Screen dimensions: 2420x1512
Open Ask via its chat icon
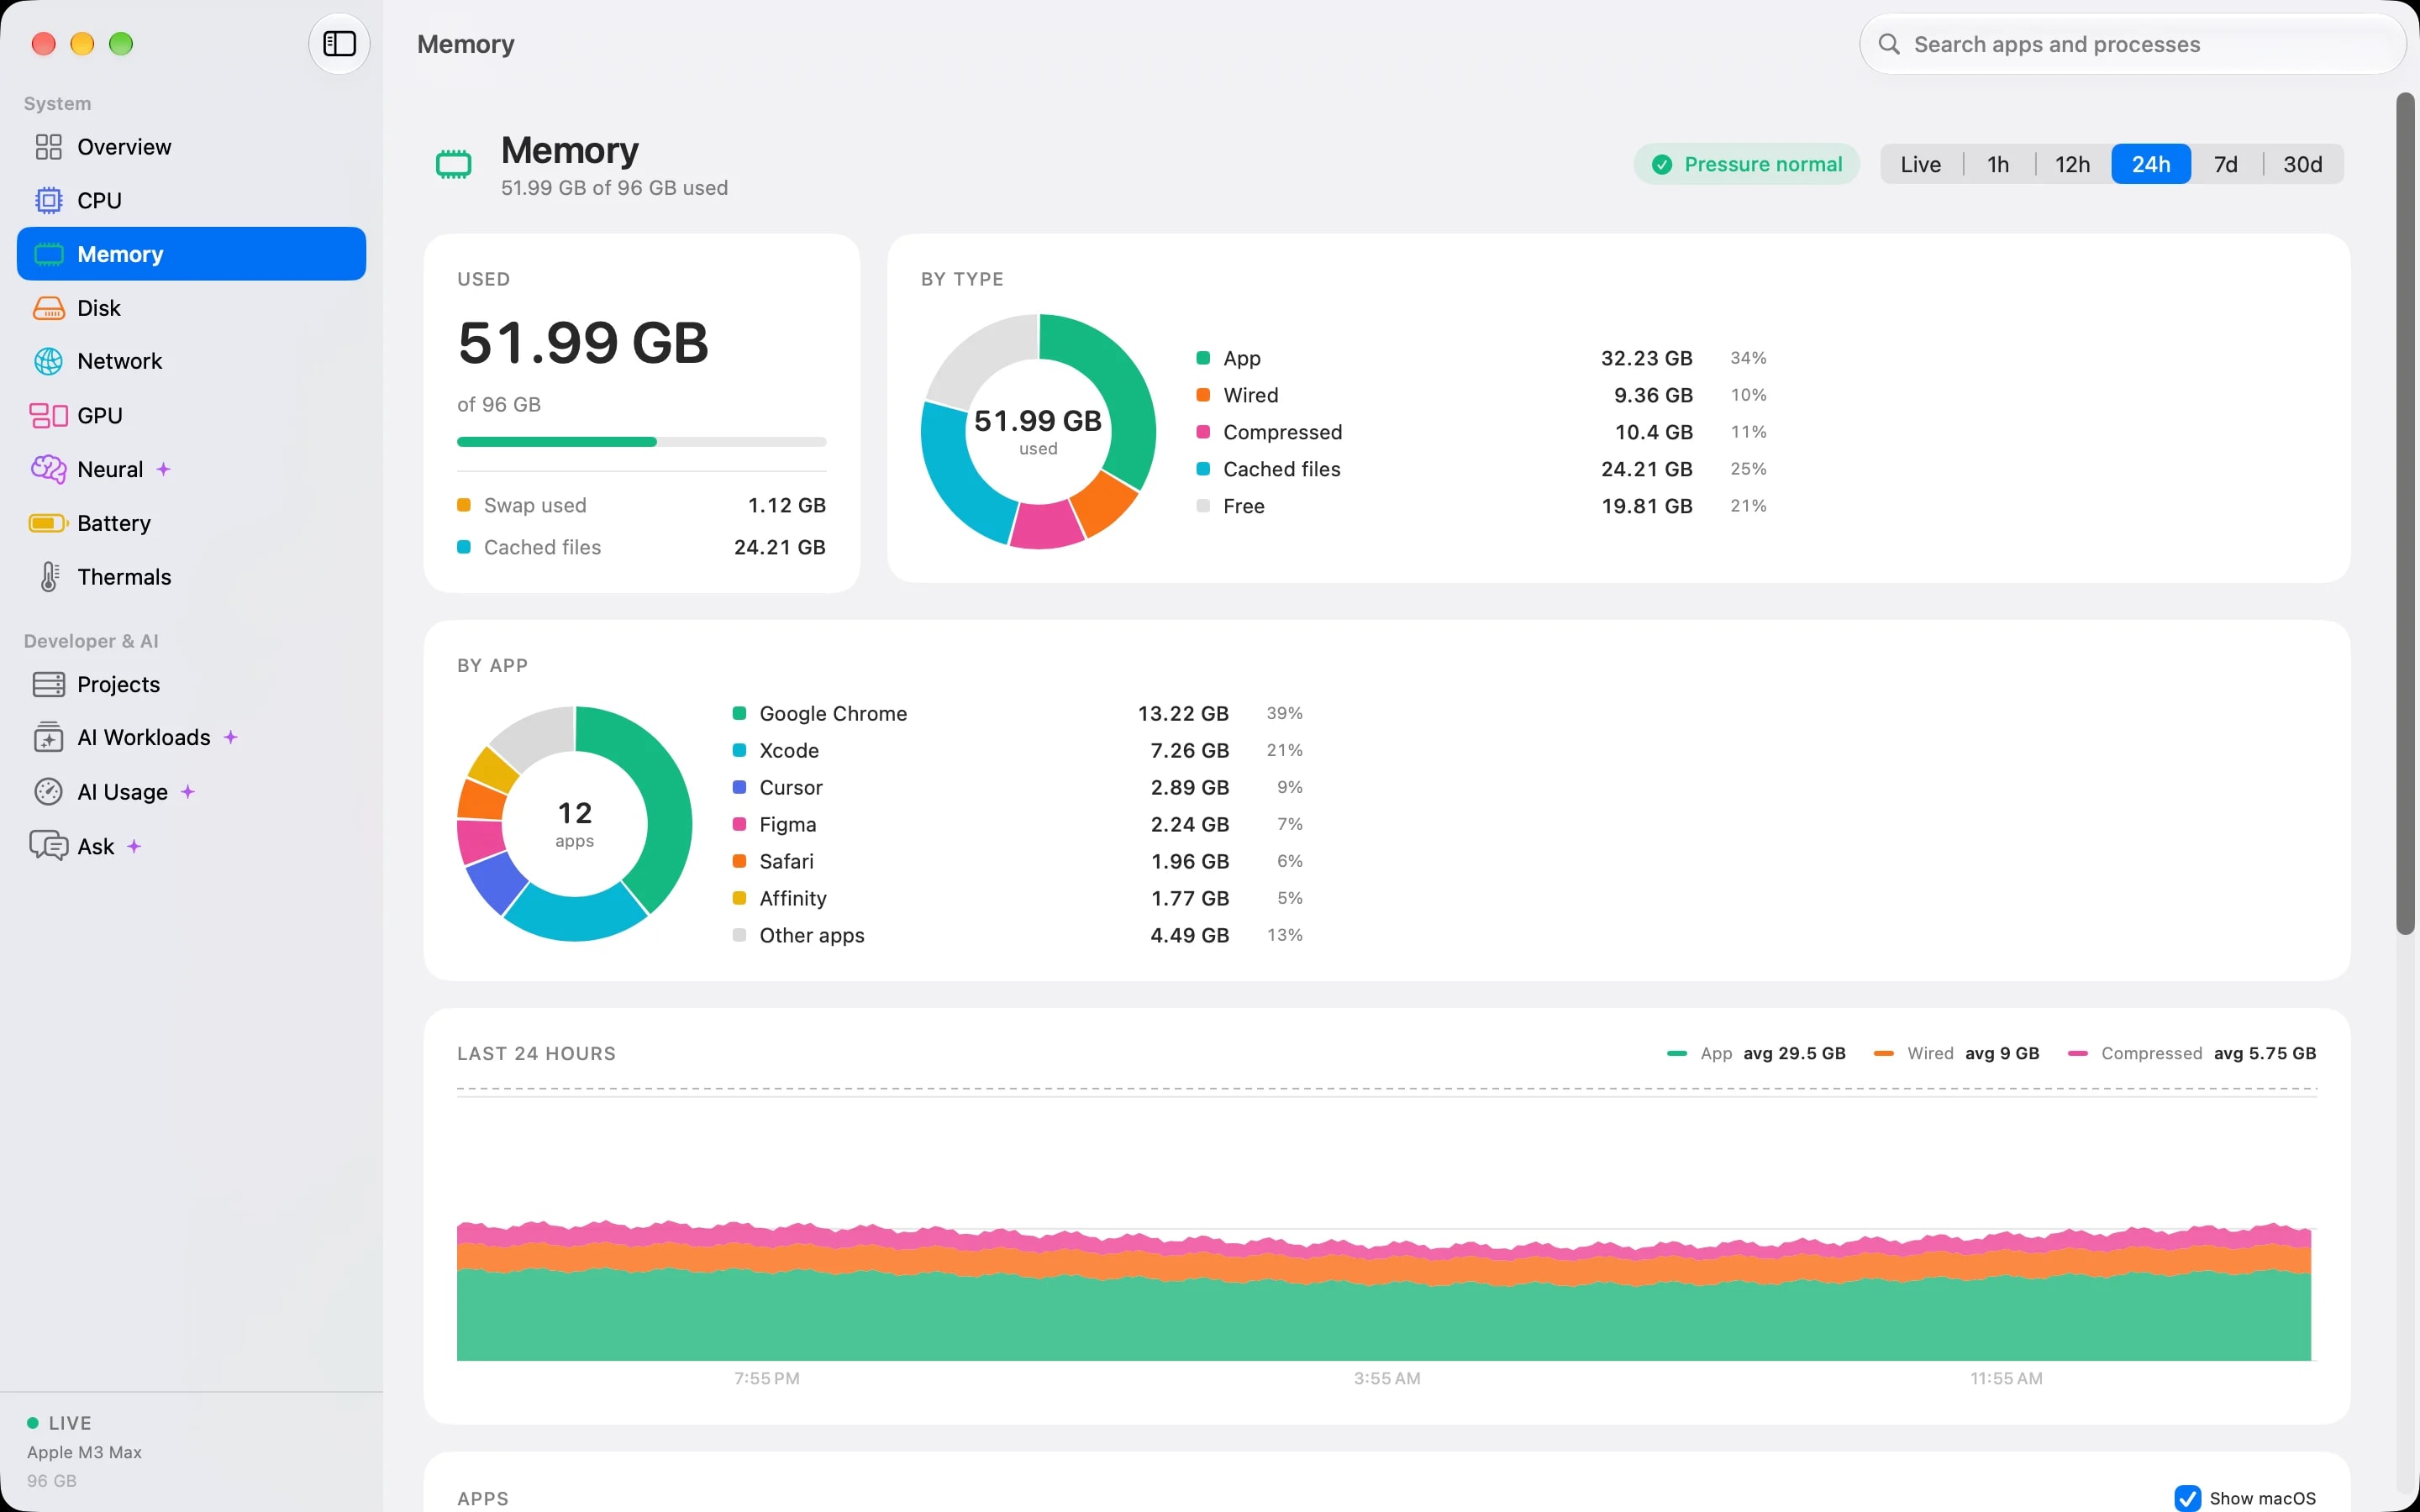[48, 846]
